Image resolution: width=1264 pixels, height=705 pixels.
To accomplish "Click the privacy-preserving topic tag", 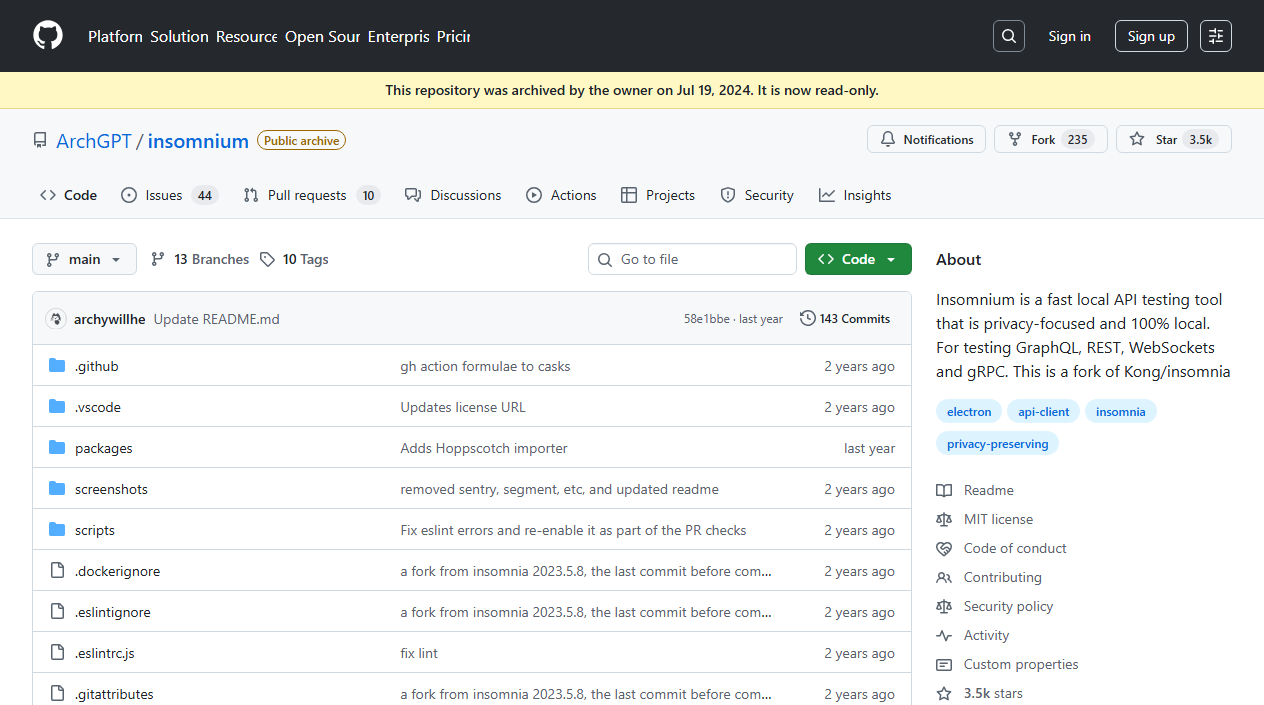I will [997, 443].
